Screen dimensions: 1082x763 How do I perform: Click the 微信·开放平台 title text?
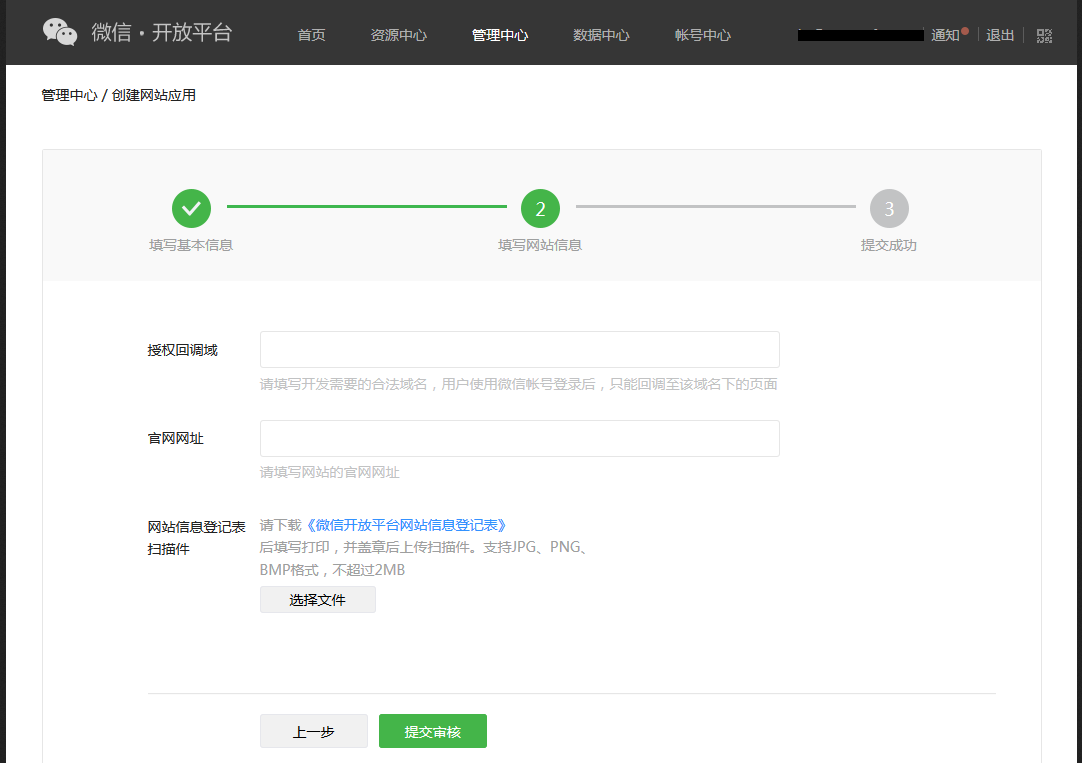161,32
